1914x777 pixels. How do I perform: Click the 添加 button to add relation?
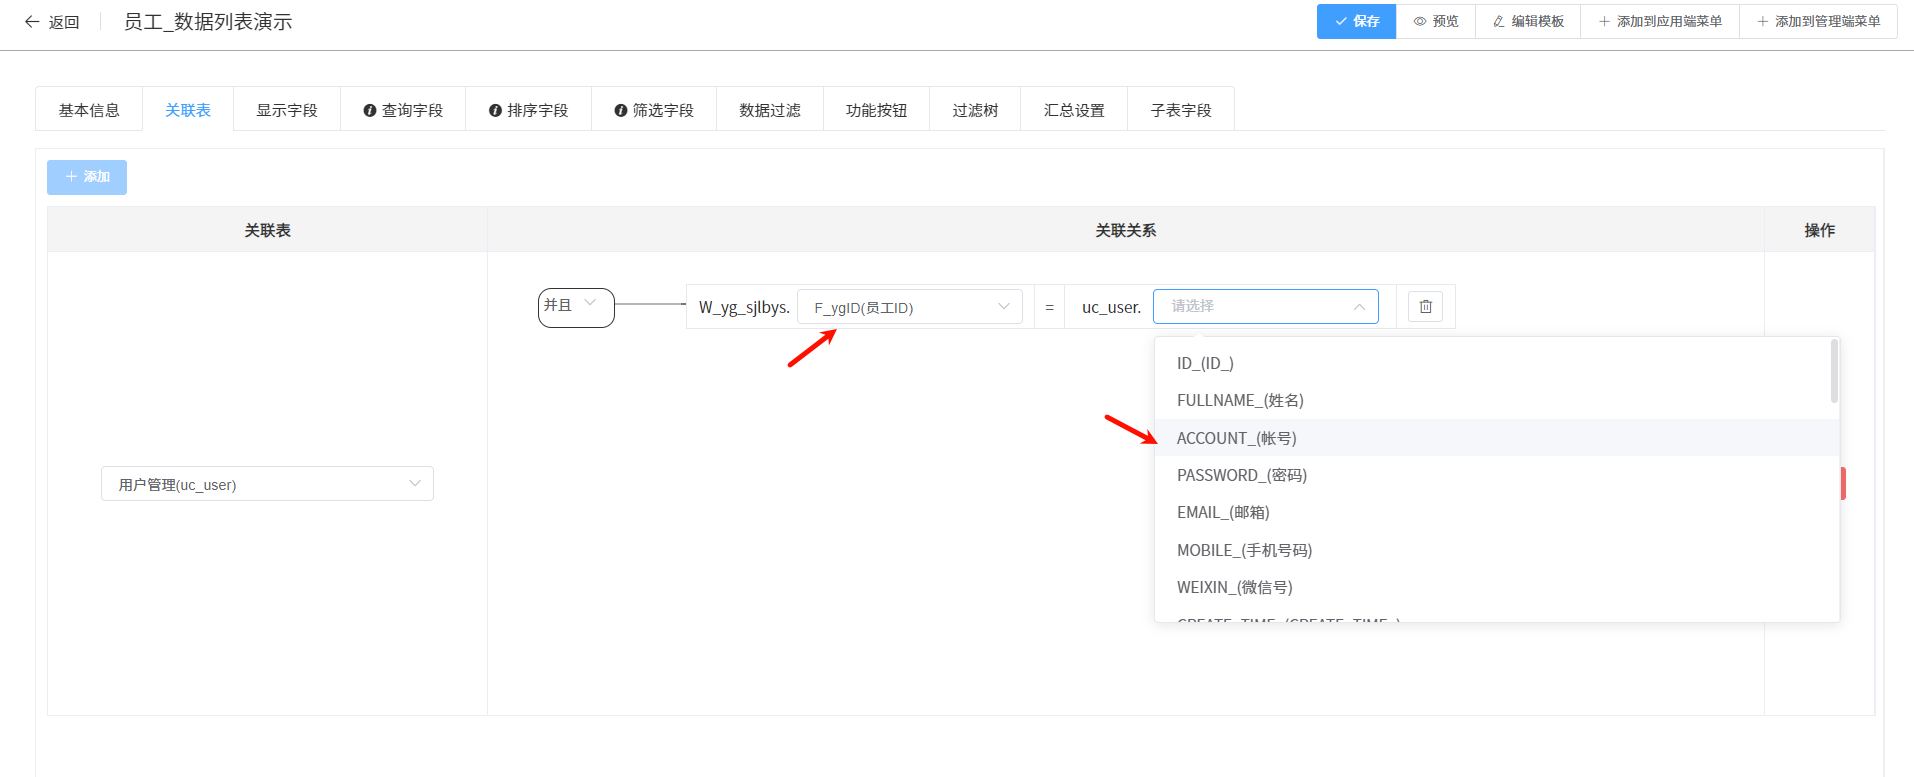[87, 177]
